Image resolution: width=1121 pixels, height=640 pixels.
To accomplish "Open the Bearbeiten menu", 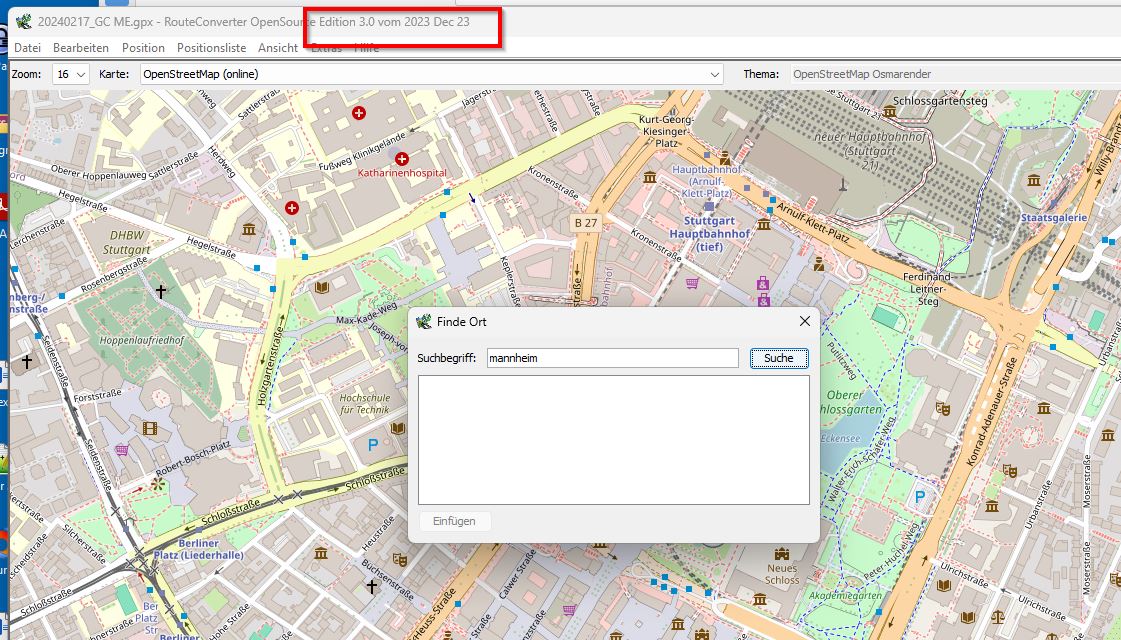I will point(81,48).
